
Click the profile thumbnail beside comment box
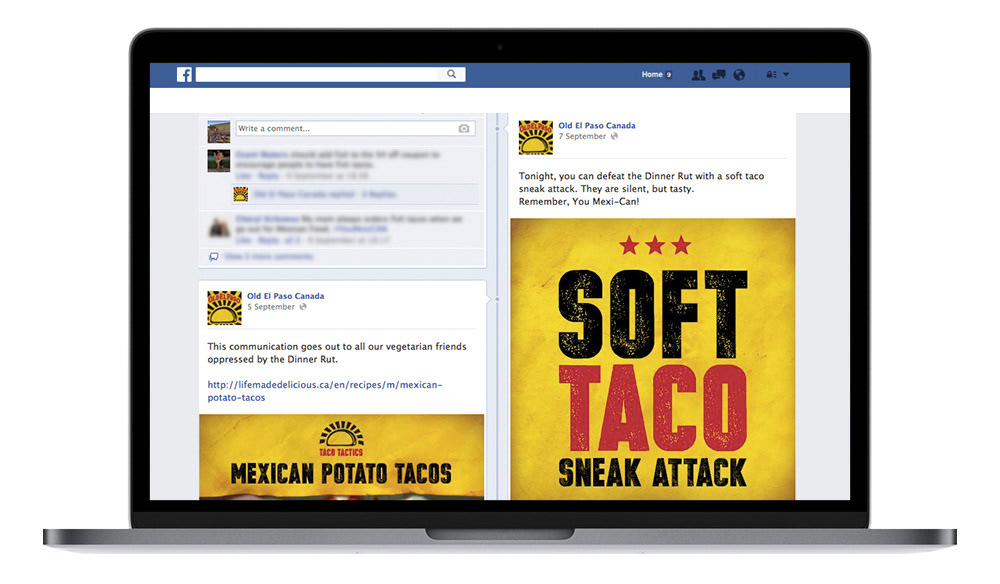click(219, 131)
